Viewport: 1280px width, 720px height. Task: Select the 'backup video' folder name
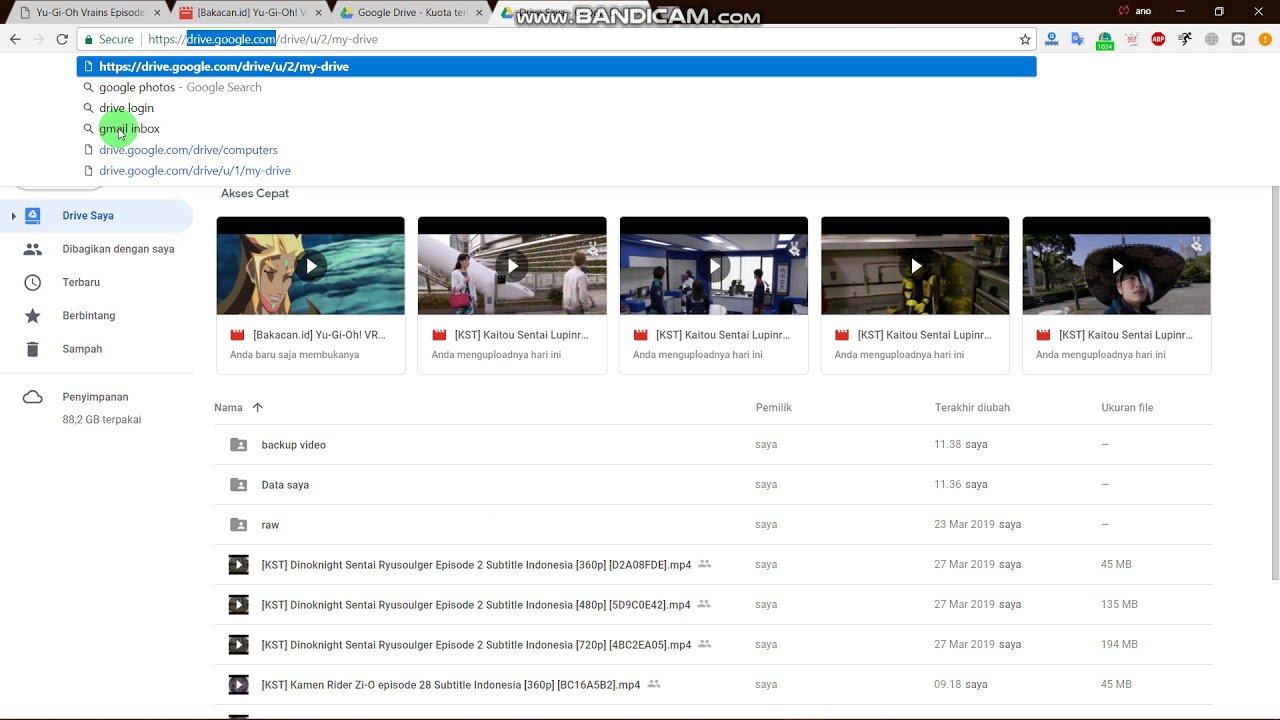point(293,445)
